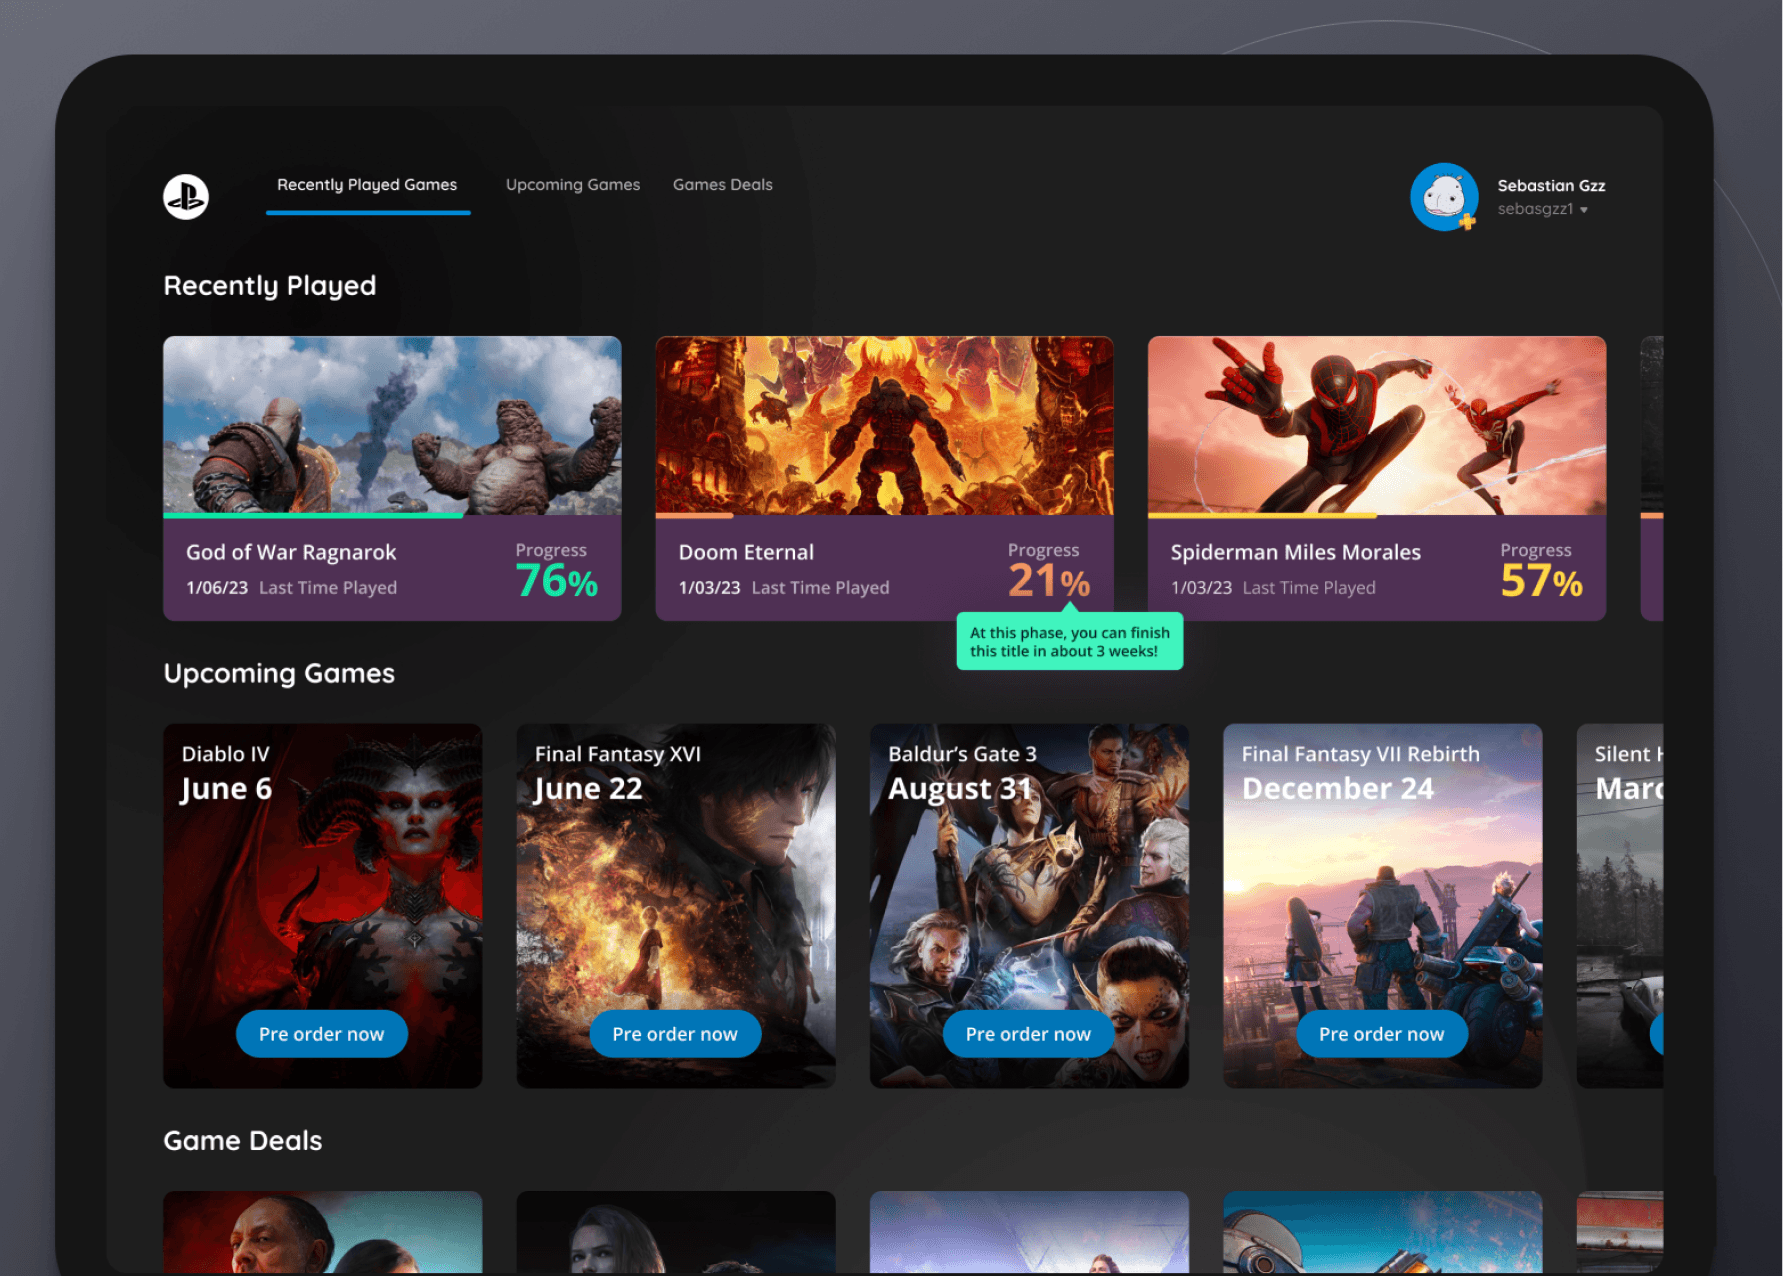1792x1276 pixels.
Task: Go to the Games Deals tab
Action: (x=723, y=185)
